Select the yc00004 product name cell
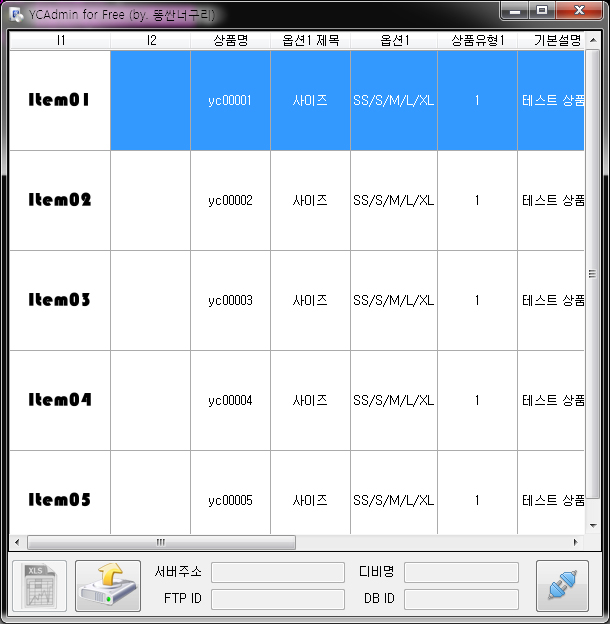This screenshot has height=624, width=610. pyautogui.click(x=230, y=400)
